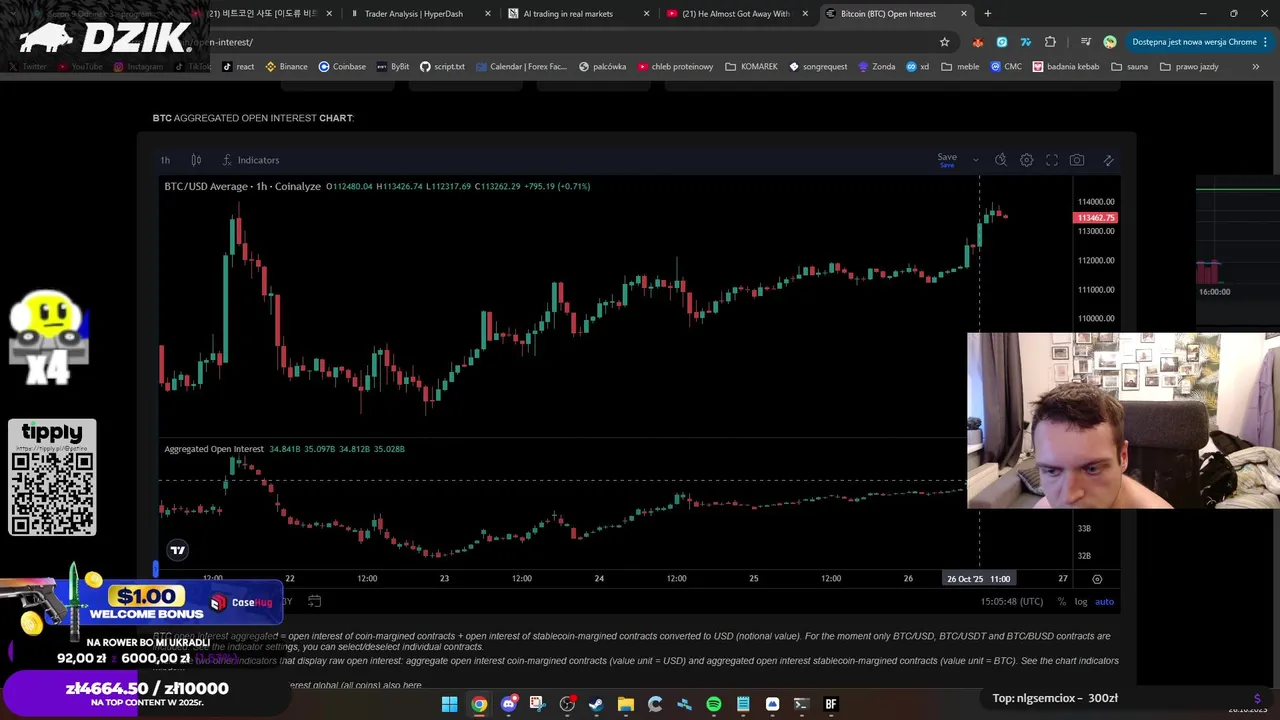1280x720 pixels.
Task: Open Spotify from the taskbar
Action: coord(713,704)
